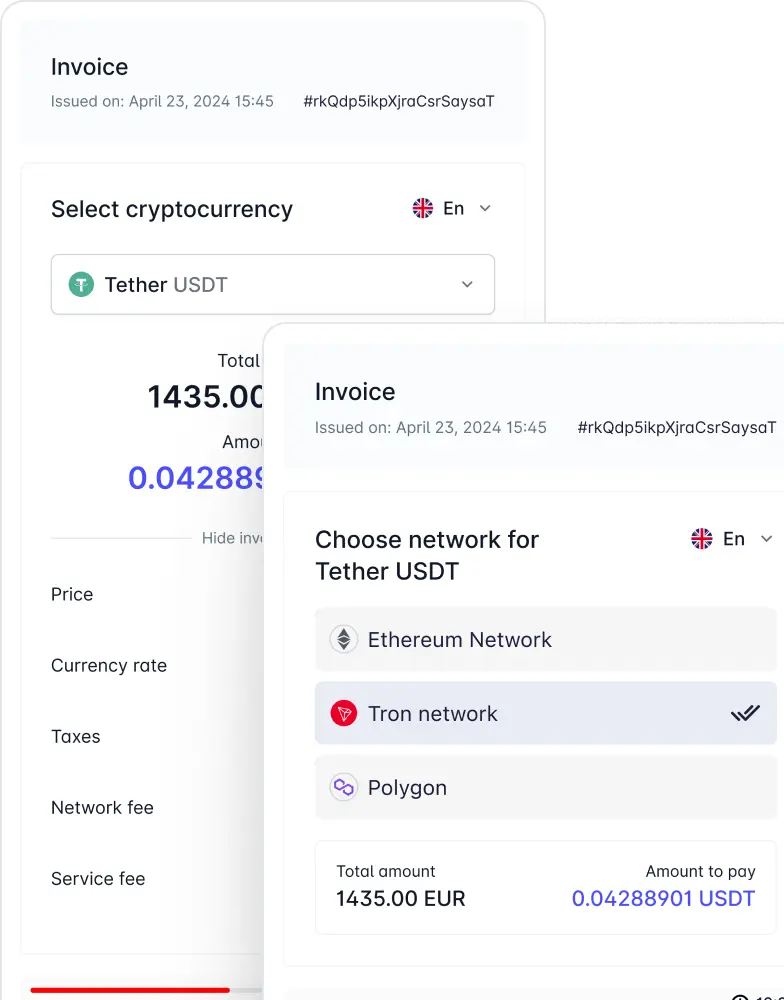Click the red progress bar

click(130, 990)
